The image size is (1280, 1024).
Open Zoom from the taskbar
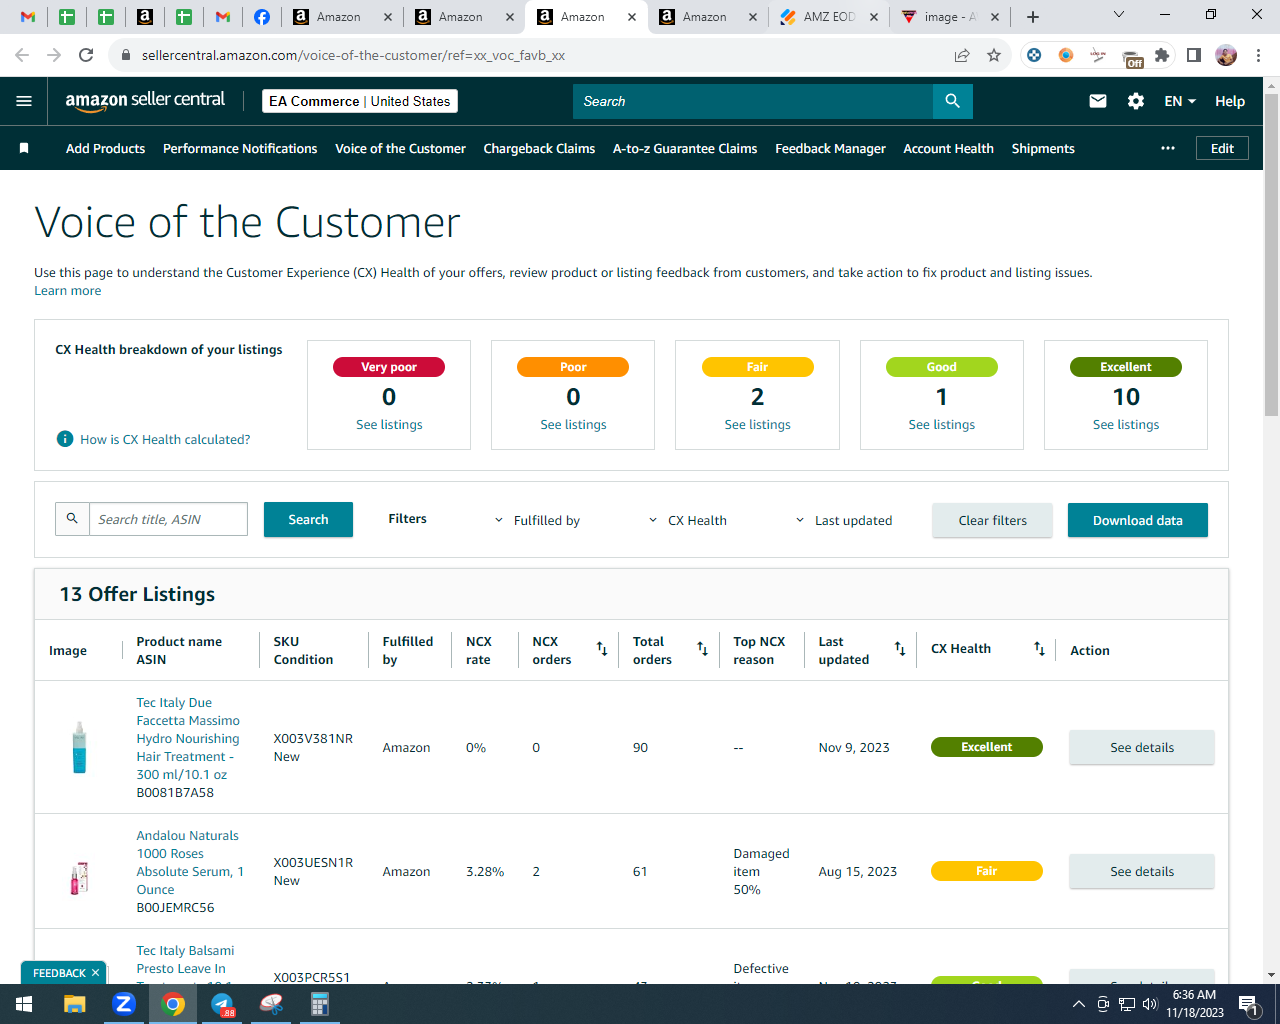[124, 1004]
